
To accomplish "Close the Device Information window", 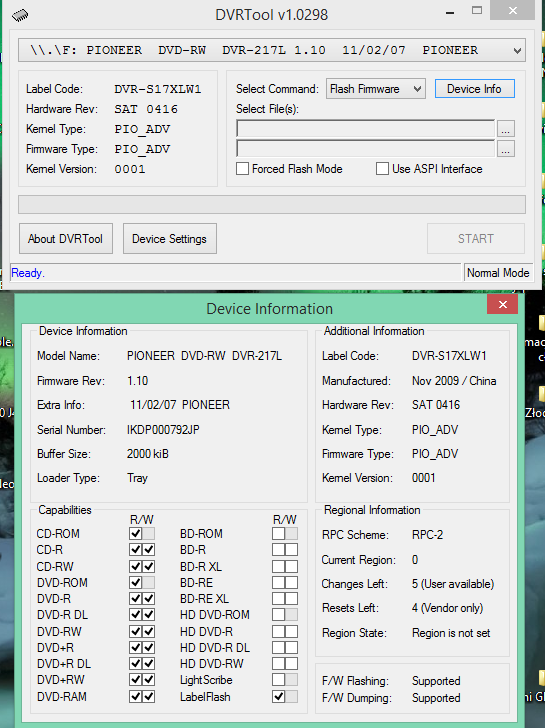I will (503, 305).
